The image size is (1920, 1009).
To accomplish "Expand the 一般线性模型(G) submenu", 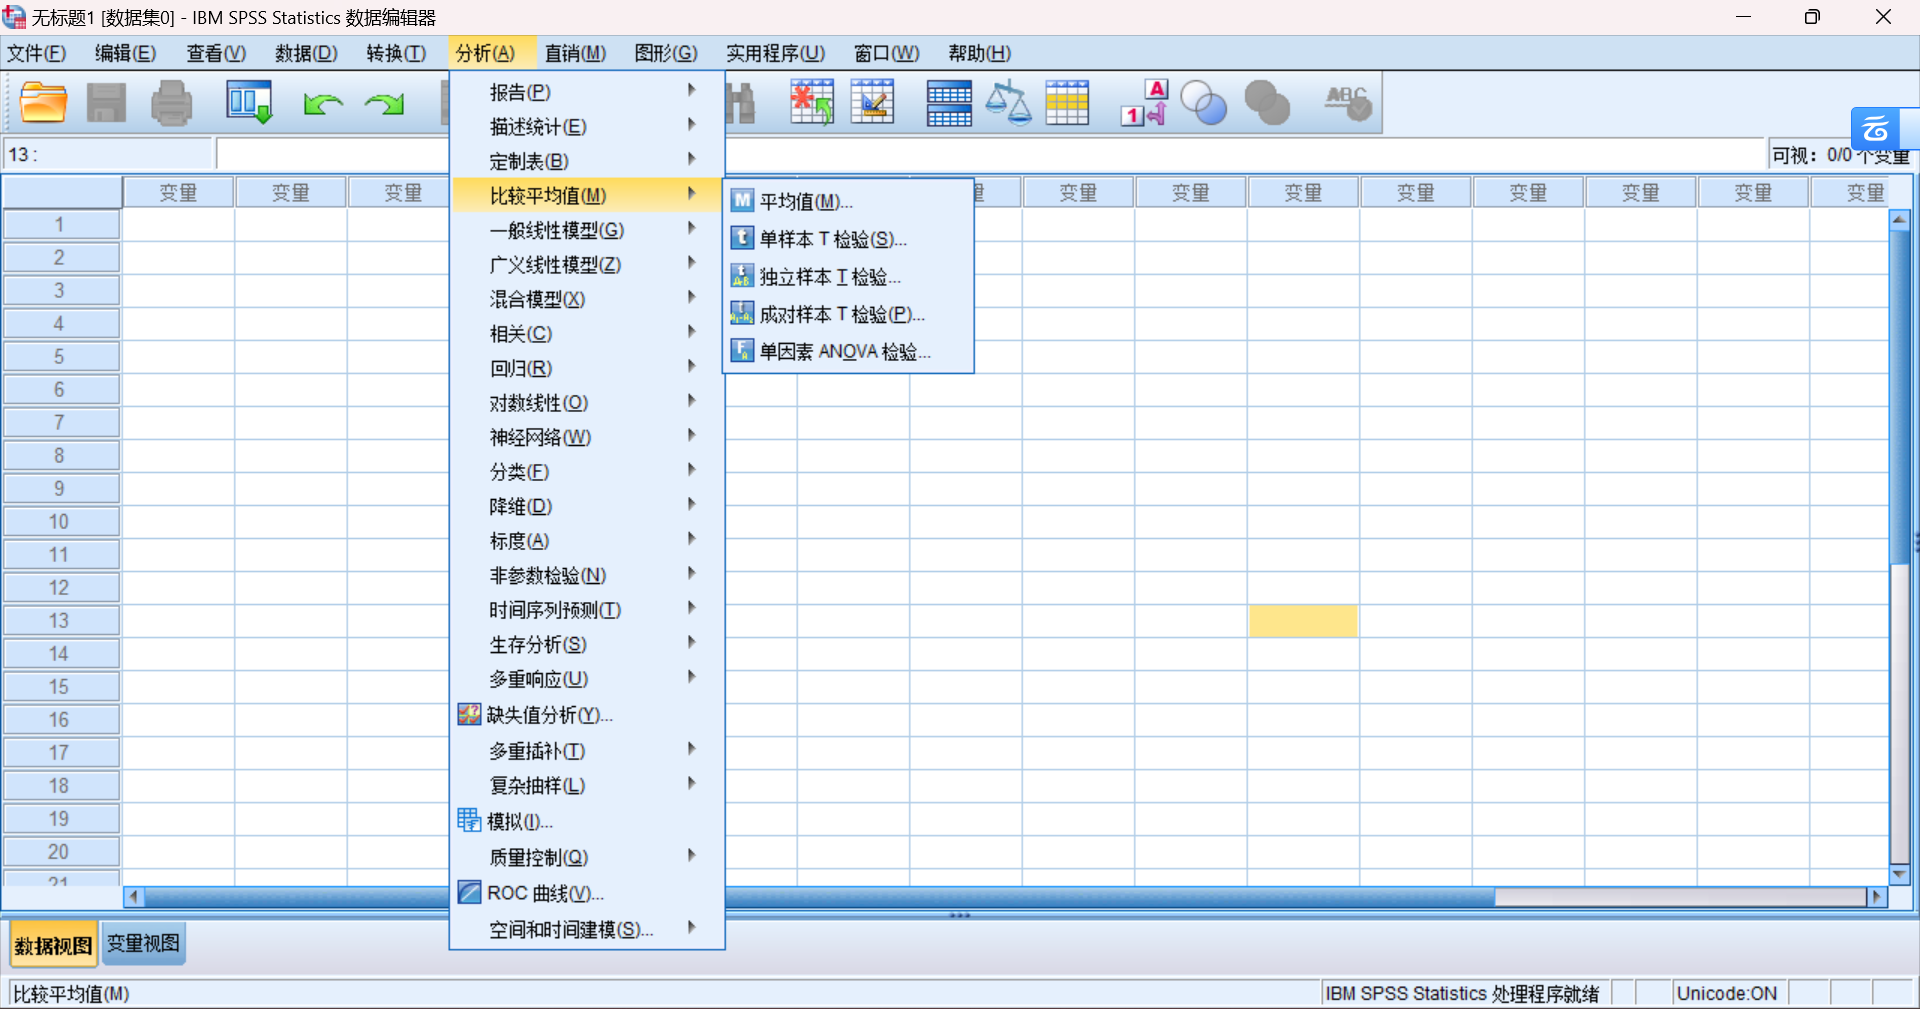I will (x=588, y=230).
